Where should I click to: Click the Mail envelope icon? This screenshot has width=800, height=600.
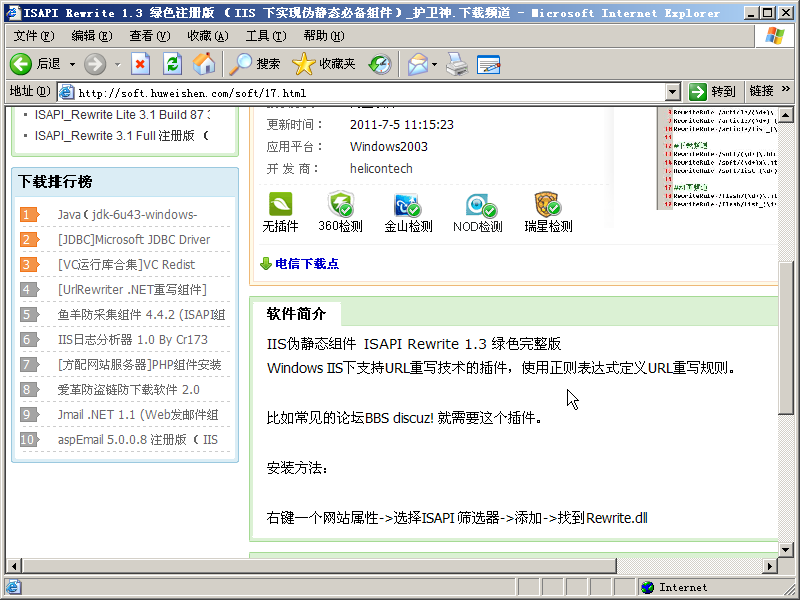[x=418, y=64]
